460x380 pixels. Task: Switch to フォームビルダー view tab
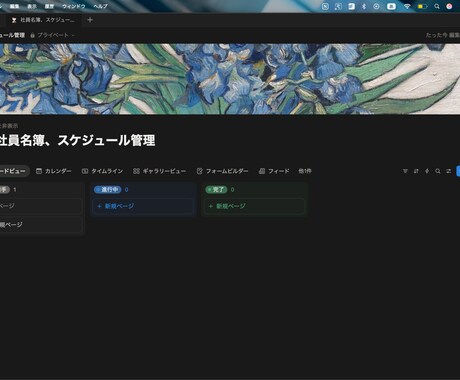pos(222,171)
